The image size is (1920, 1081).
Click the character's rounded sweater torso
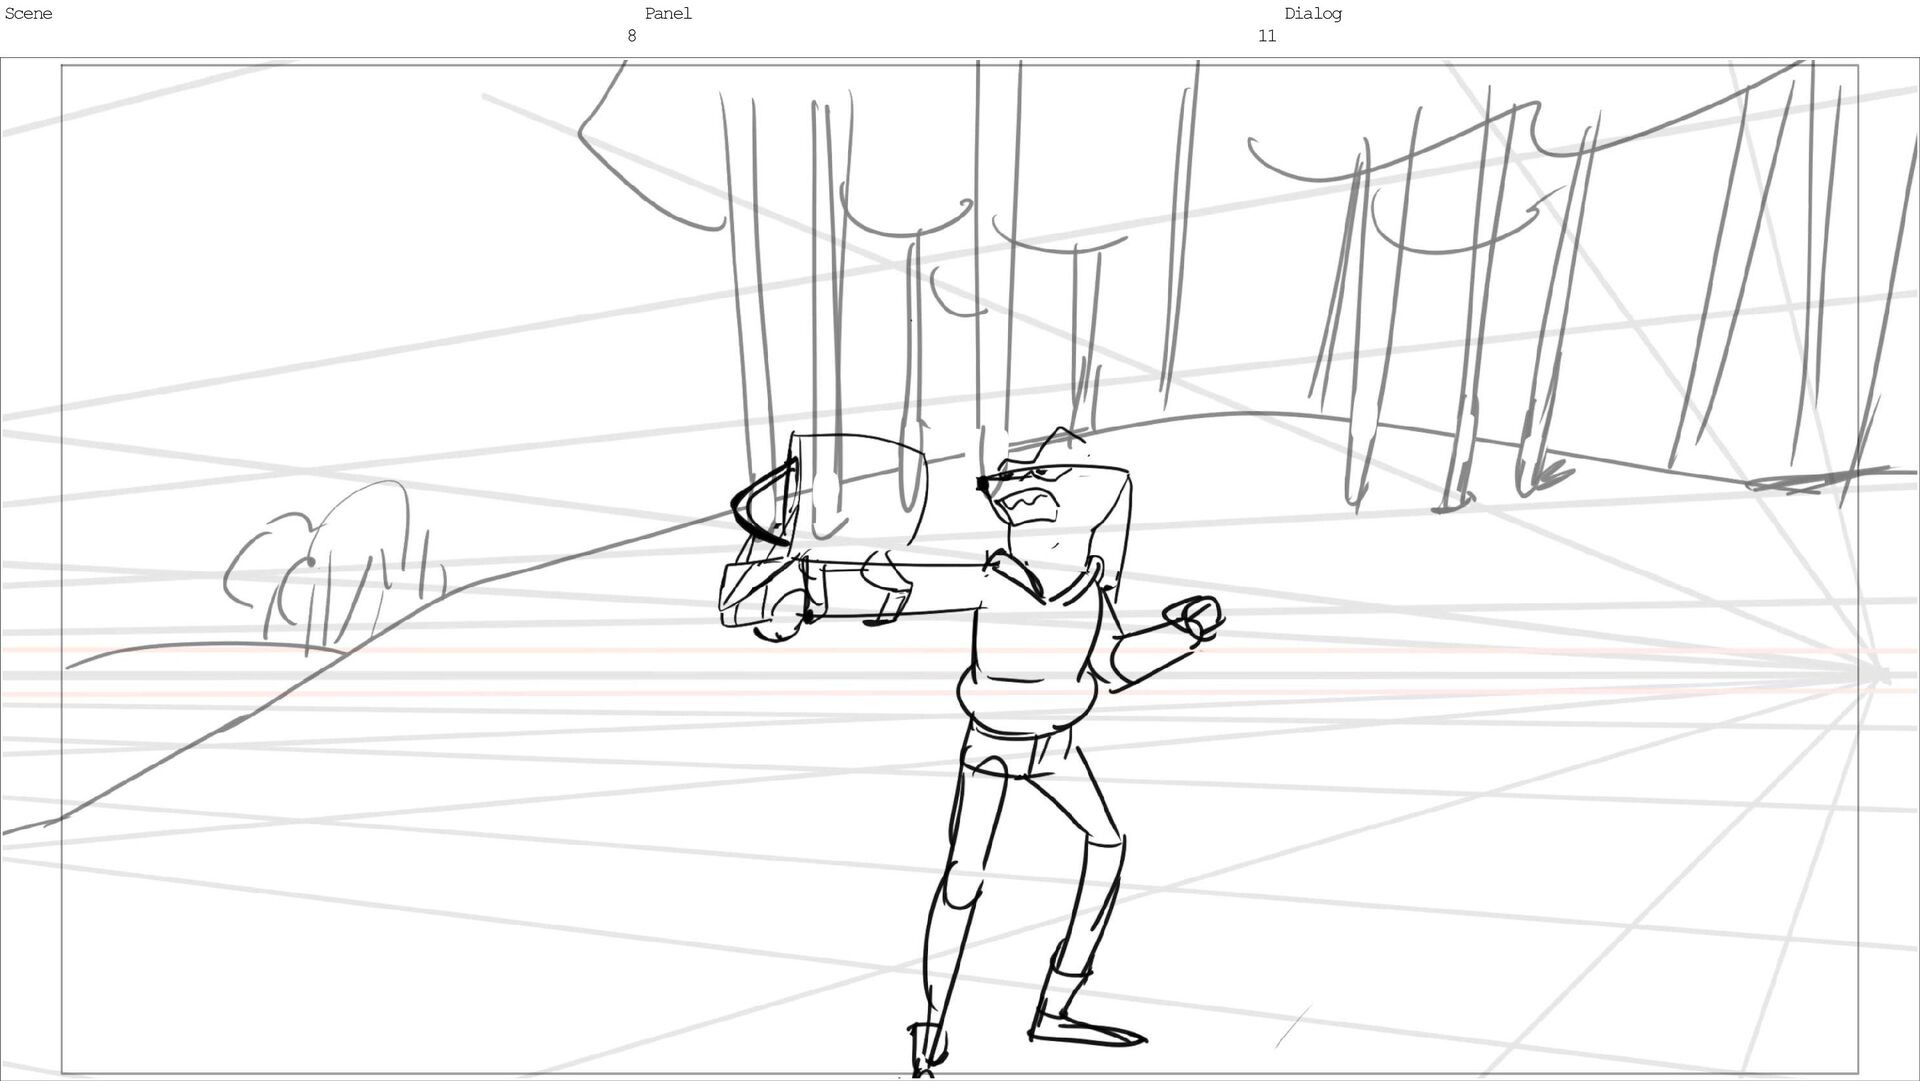(1030, 660)
